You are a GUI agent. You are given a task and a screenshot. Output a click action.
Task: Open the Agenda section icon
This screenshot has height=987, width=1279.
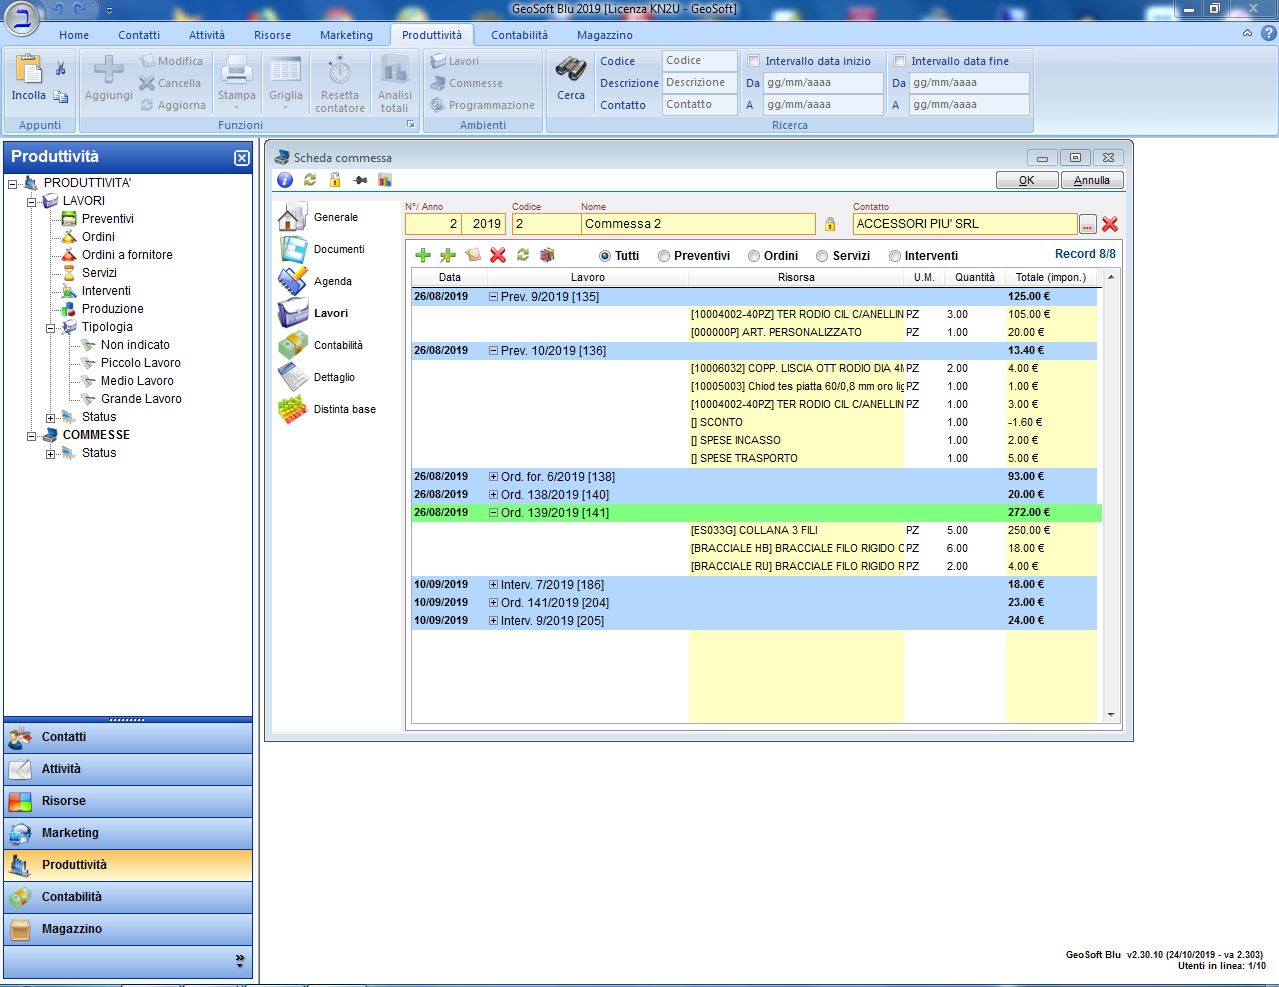click(x=293, y=281)
